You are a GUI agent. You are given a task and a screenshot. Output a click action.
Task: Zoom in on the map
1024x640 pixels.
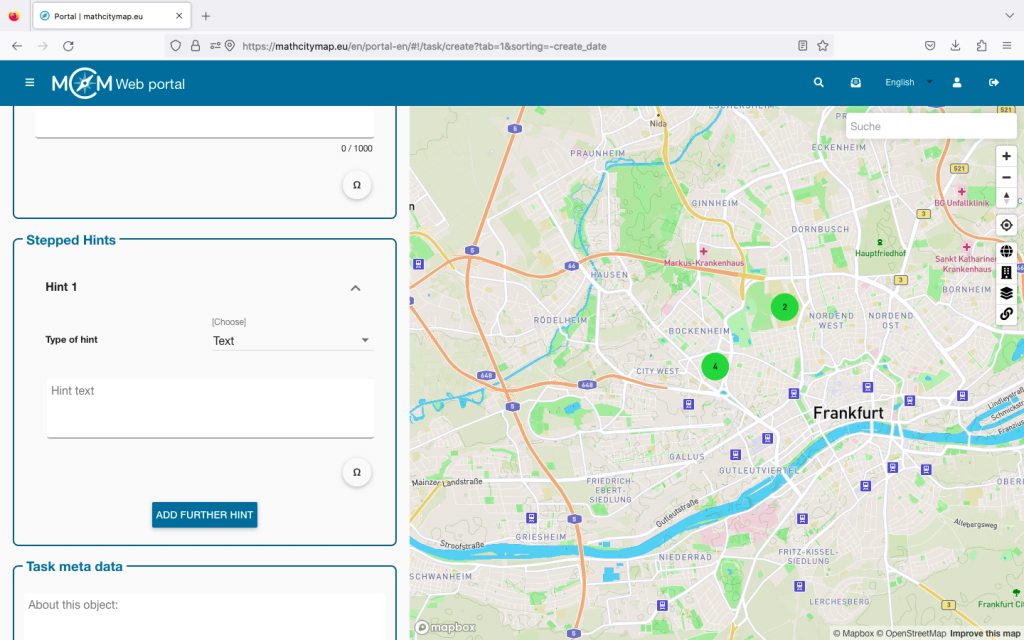pyautogui.click(x=1006, y=156)
